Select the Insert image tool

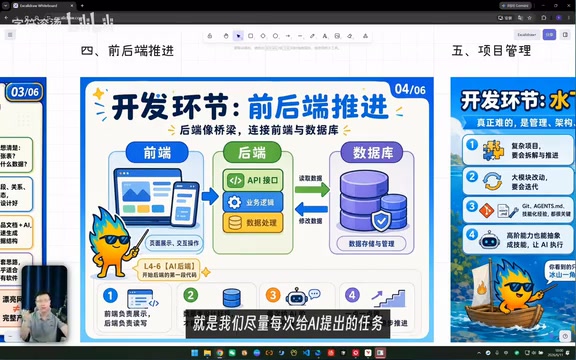click(x=337, y=36)
